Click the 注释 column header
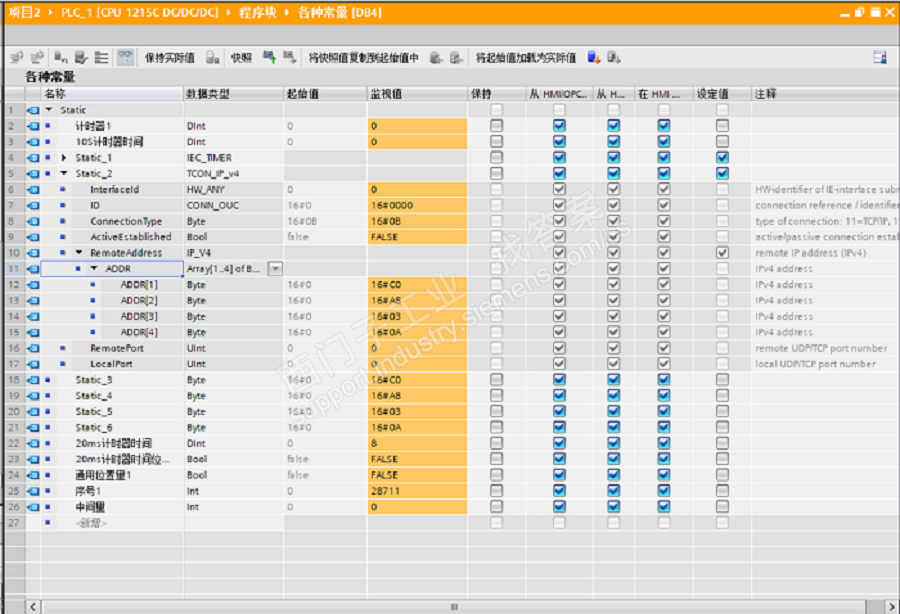 click(x=825, y=94)
